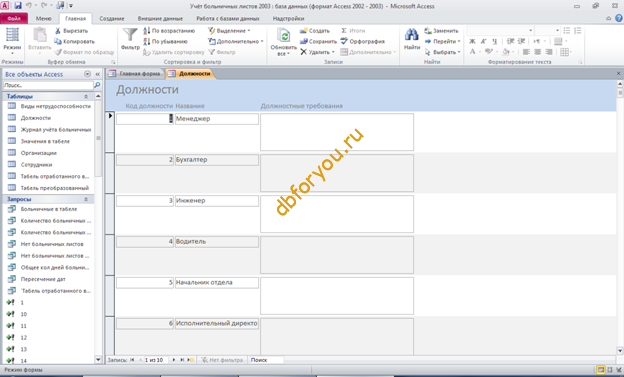Add new blank record navigation icon
Image resolution: width=624 pixels, height=377 pixels.
tap(190, 360)
